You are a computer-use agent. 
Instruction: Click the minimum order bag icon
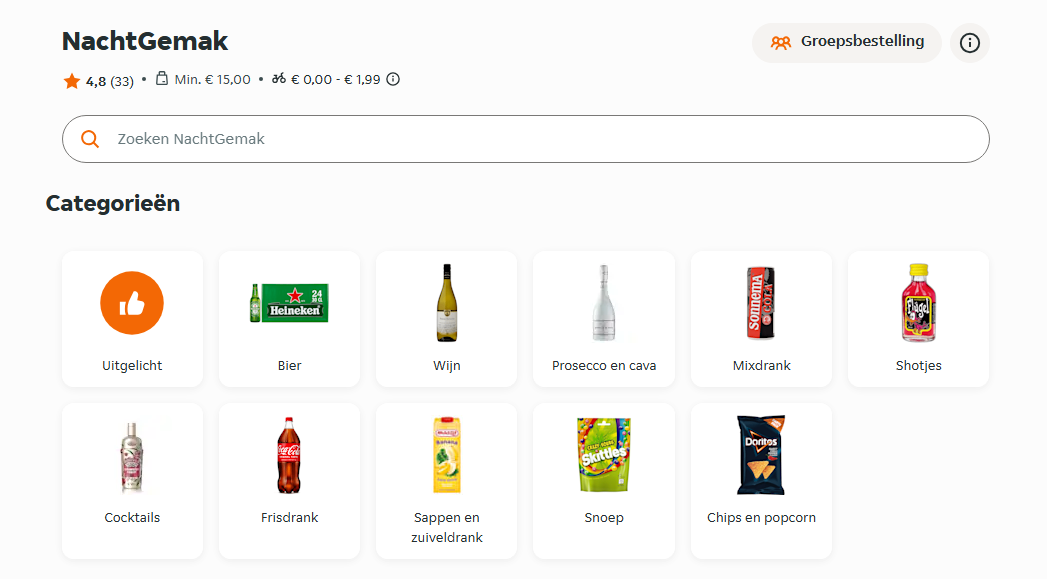pos(162,79)
